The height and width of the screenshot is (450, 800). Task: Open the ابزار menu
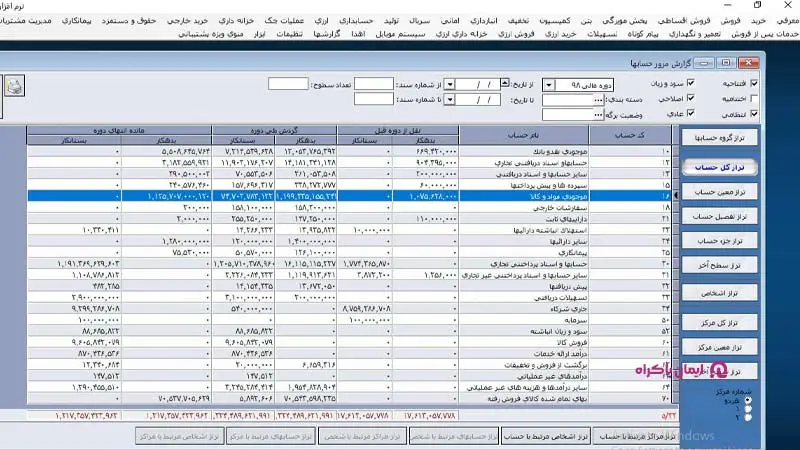point(259,34)
